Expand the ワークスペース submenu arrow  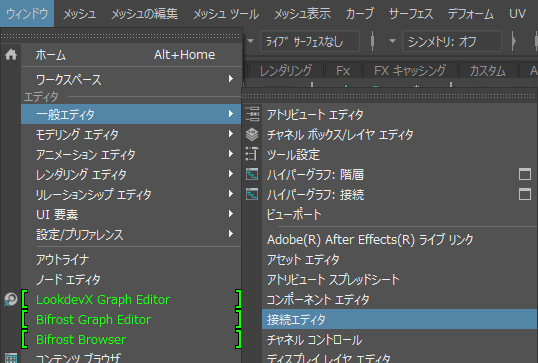coord(231,79)
